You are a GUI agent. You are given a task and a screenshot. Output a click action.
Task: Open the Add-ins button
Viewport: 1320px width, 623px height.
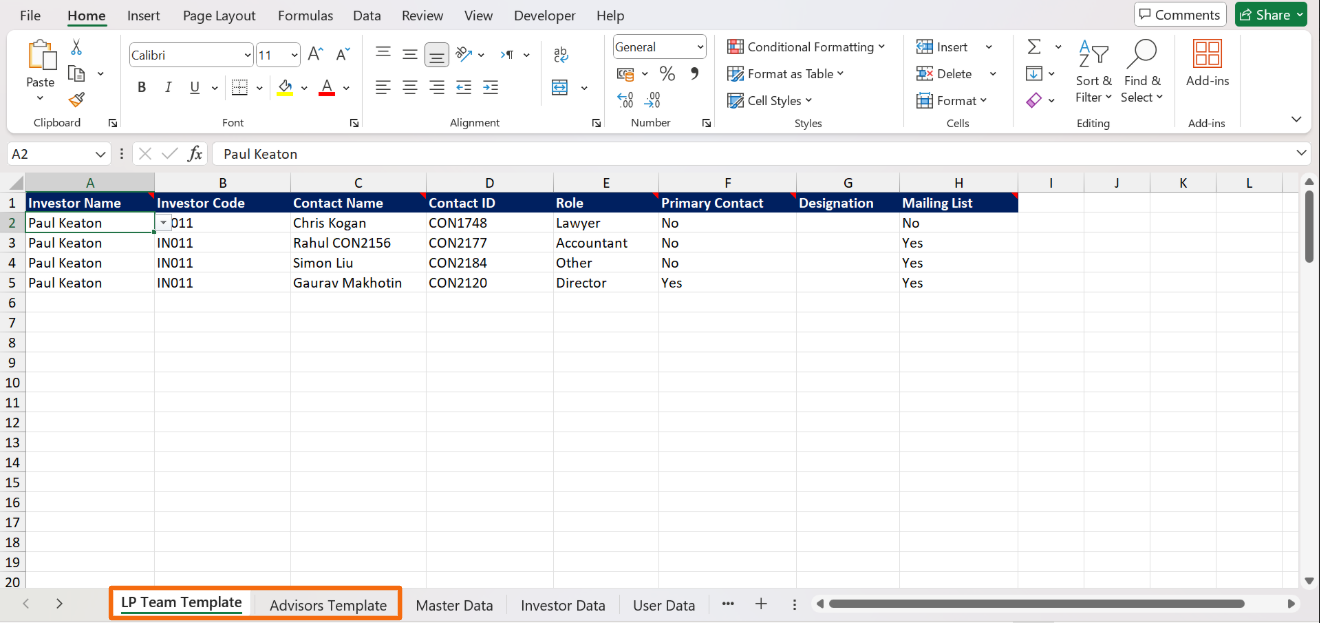coord(1207,64)
